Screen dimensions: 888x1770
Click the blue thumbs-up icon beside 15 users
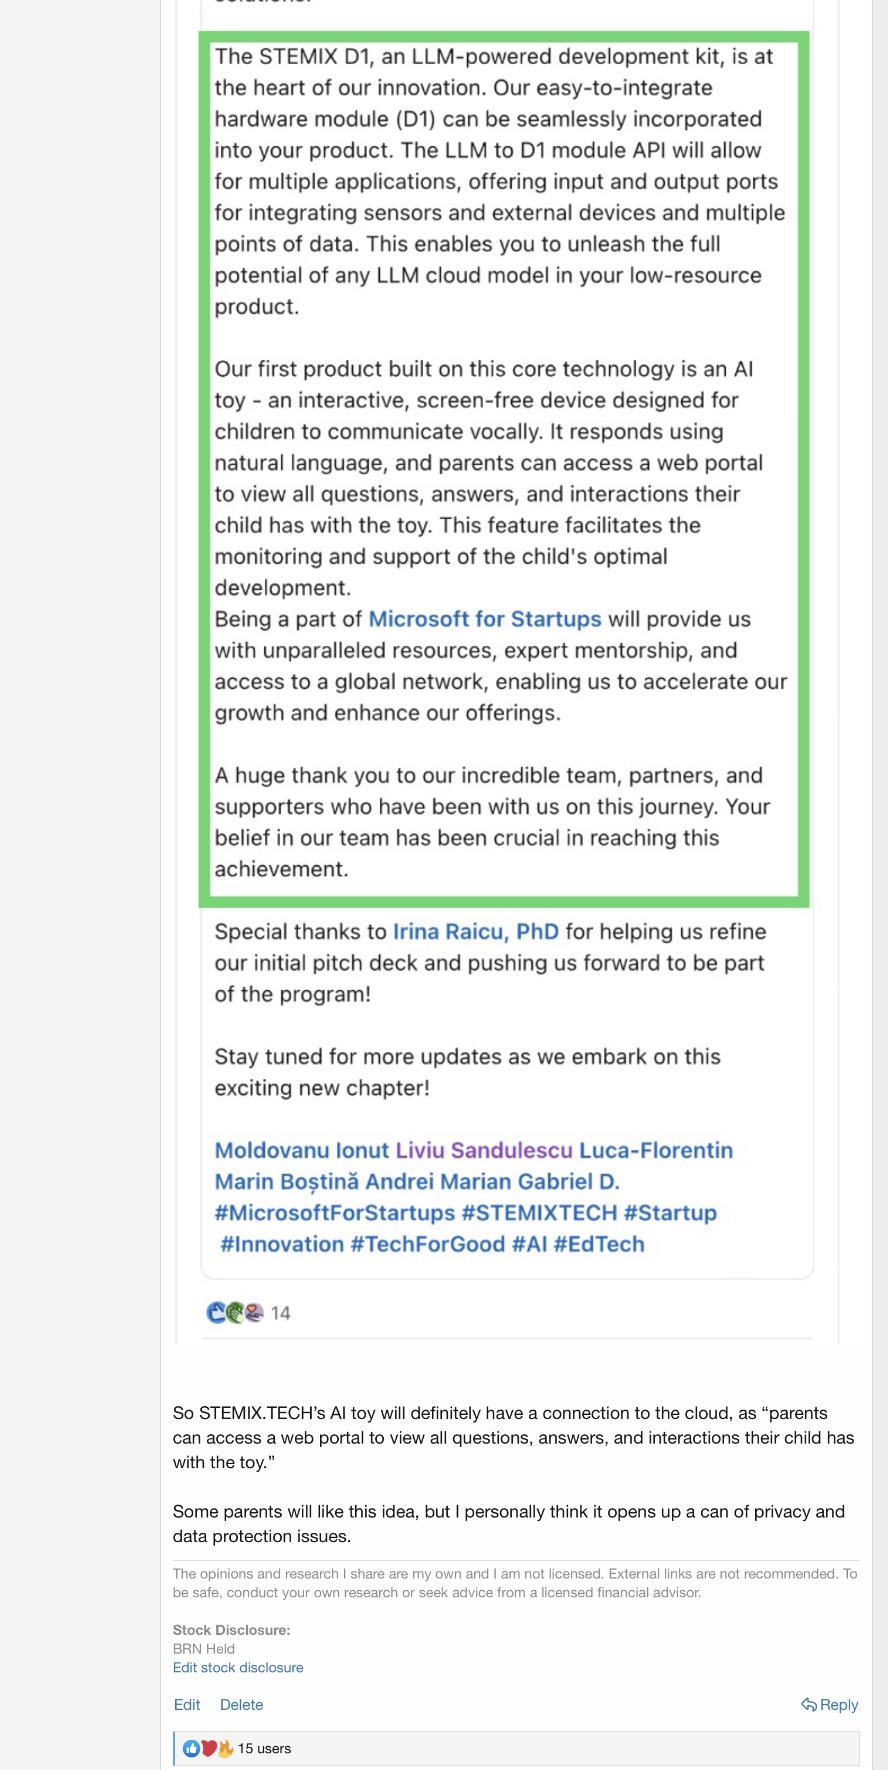coord(191,1749)
